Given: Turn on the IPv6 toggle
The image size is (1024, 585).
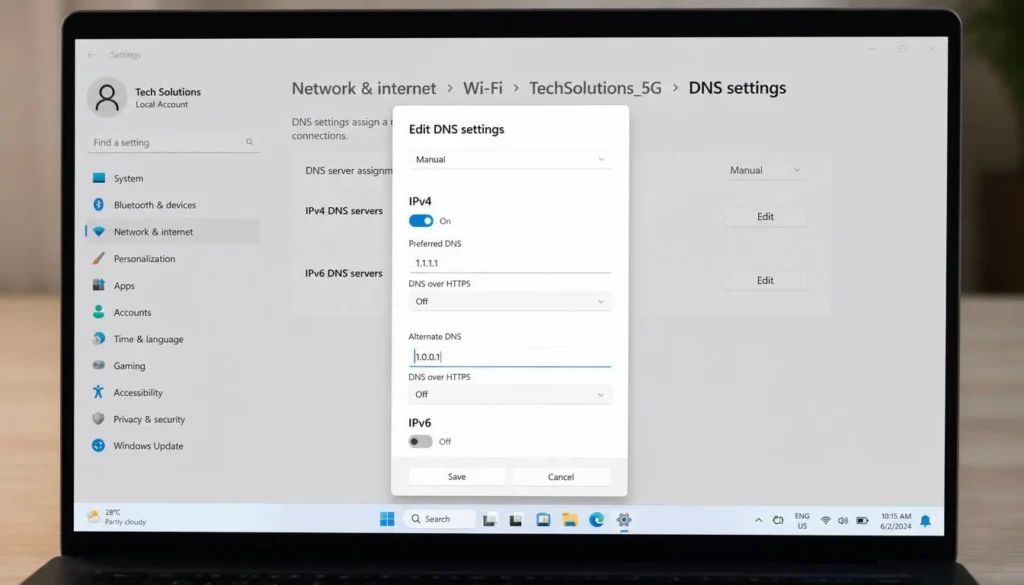Looking at the screenshot, I should tap(421, 441).
